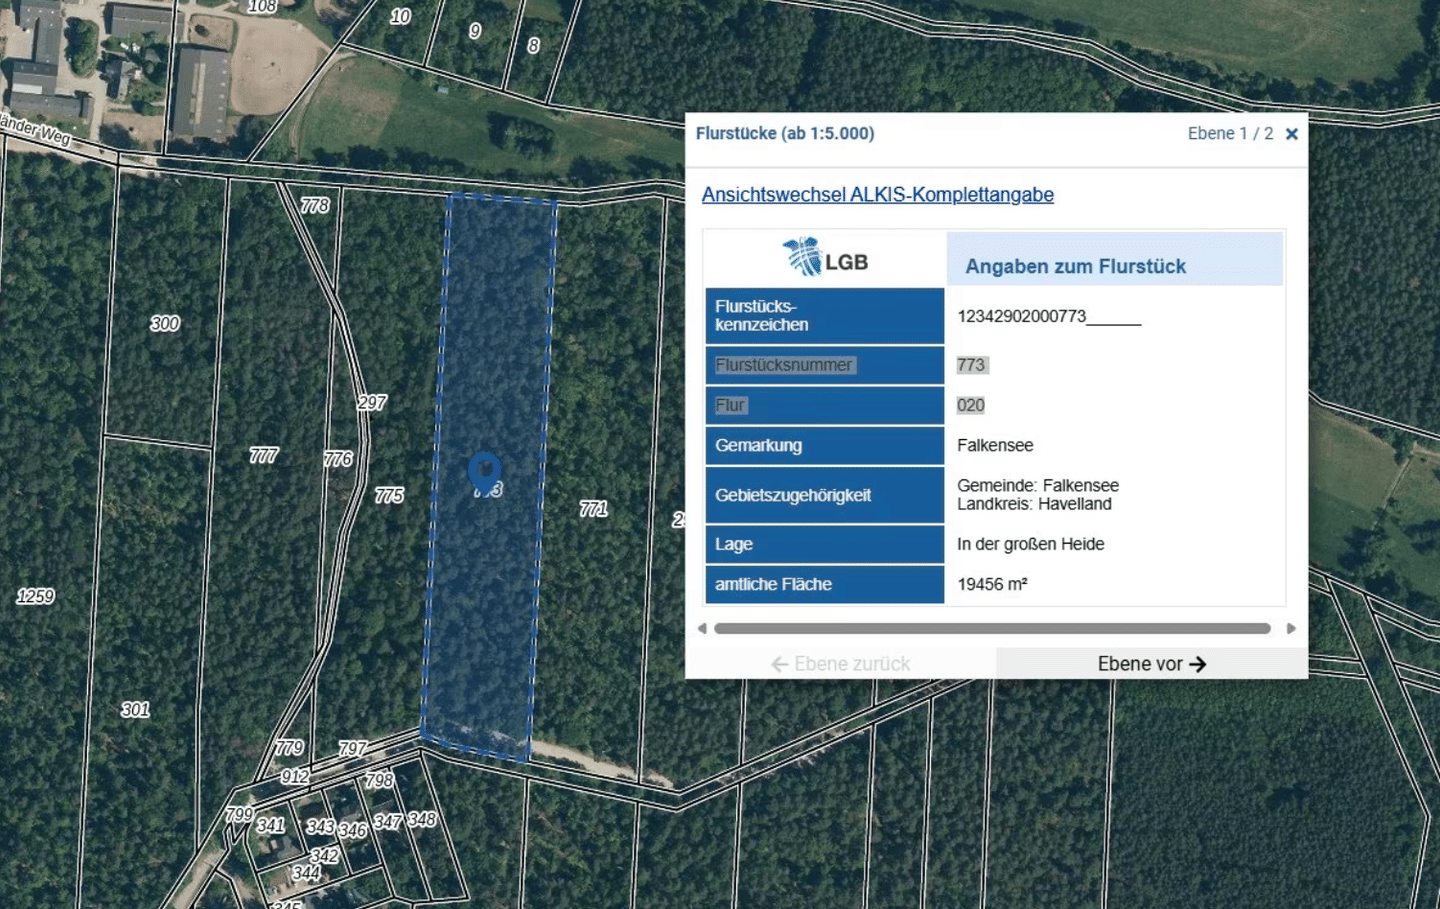Open Ansichtswechsel ALKIS-Komplettangabe link
Screen dimensions: 1440x909
coord(877,195)
